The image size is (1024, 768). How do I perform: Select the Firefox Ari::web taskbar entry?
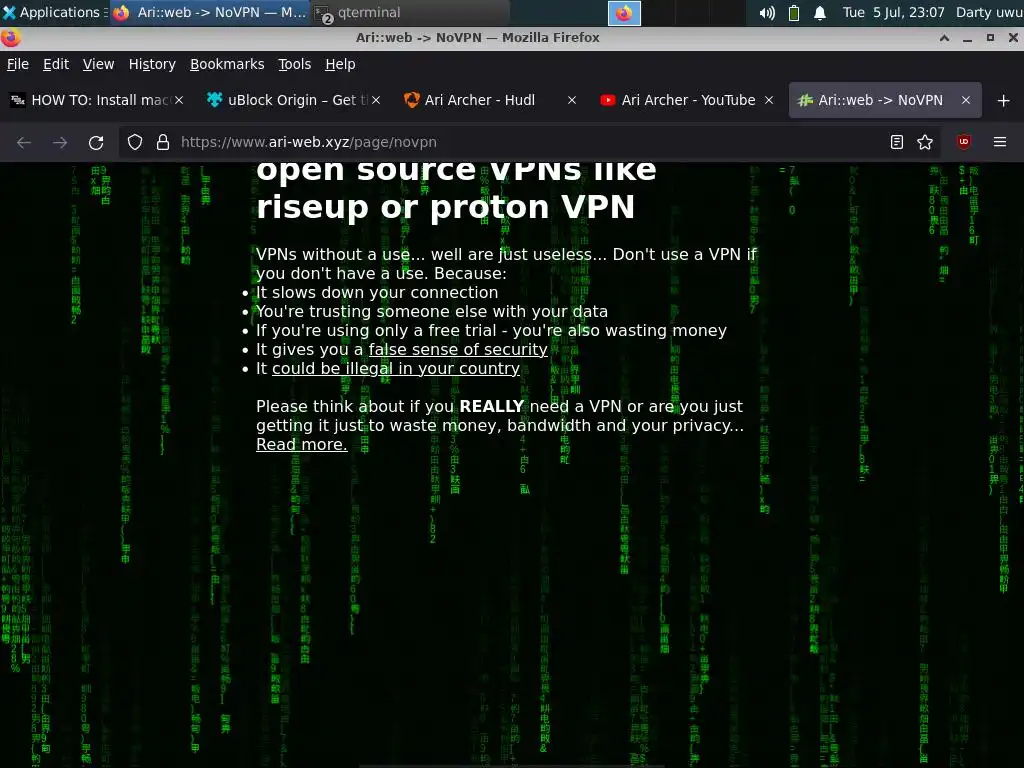209,13
